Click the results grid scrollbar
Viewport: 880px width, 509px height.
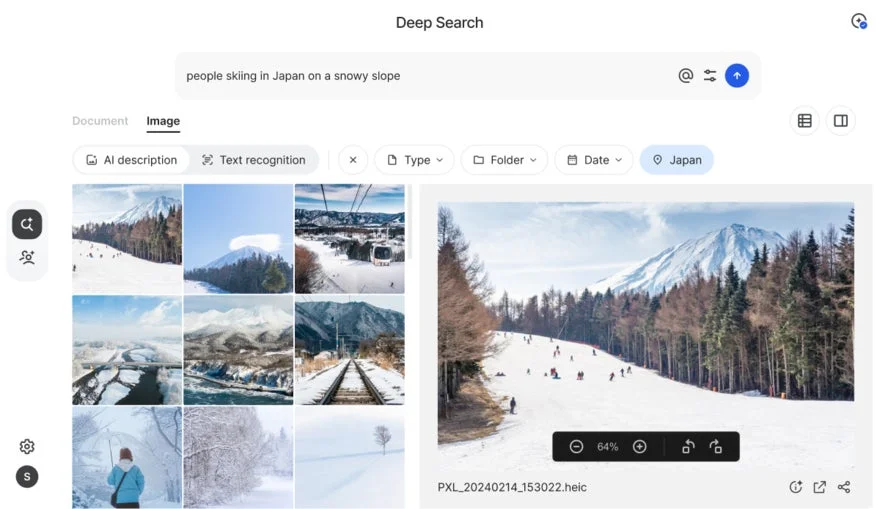click(410, 222)
